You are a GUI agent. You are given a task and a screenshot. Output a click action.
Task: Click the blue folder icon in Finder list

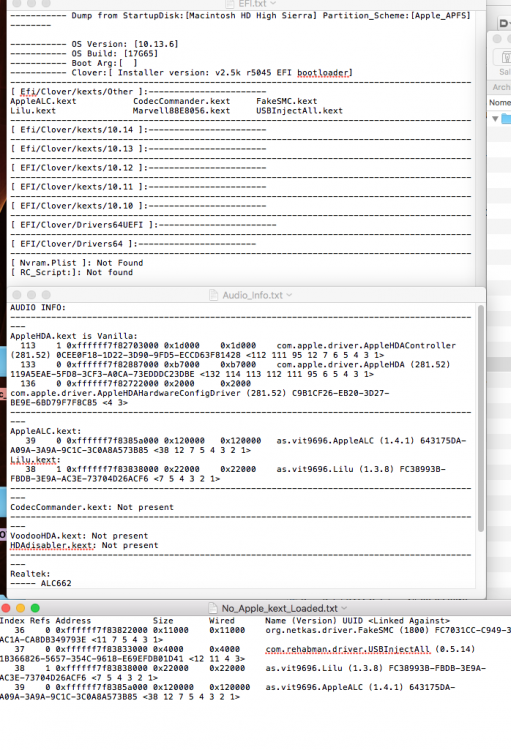(x=506, y=119)
